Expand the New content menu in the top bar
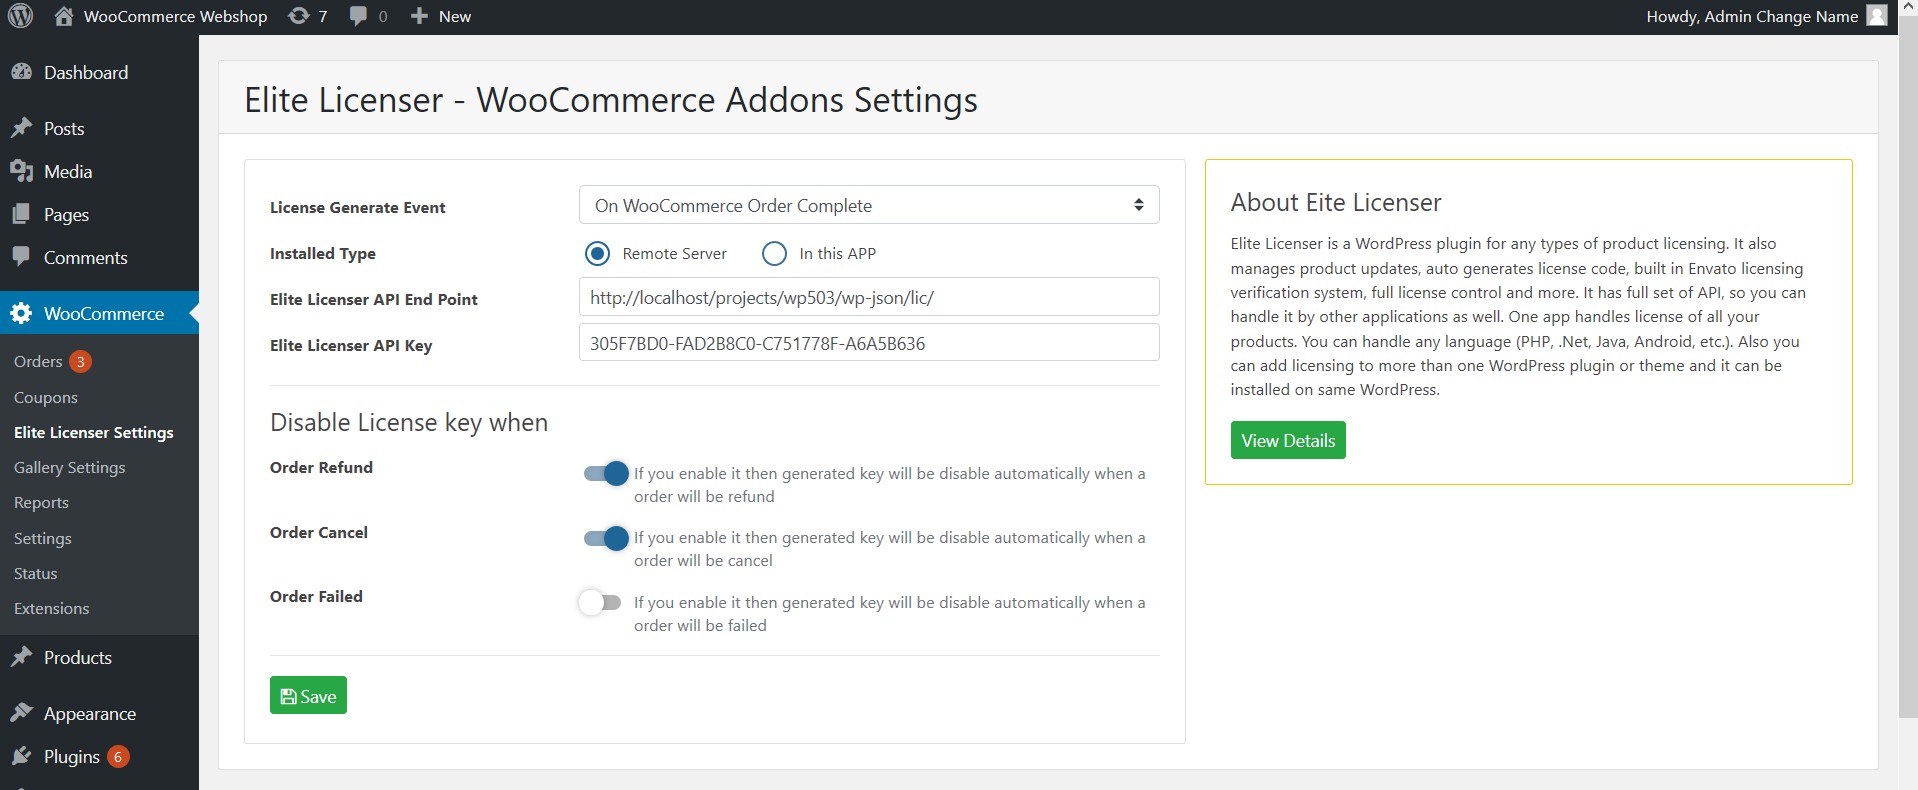 coord(441,16)
